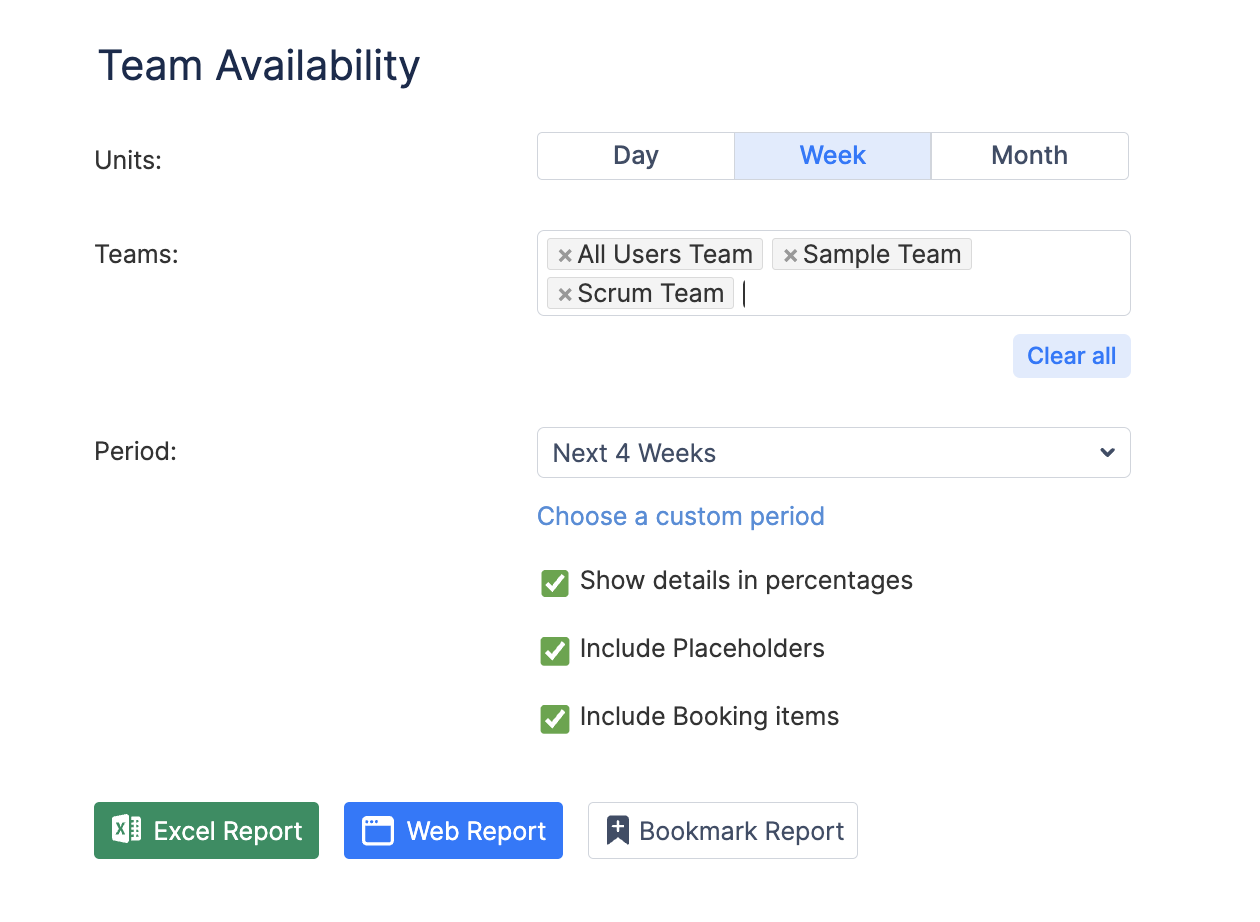Image resolution: width=1260 pixels, height=922 pixels.
Task: Toggle Show details in percentages checkbox
Action: pyautogui.click(x=555, y=583)
